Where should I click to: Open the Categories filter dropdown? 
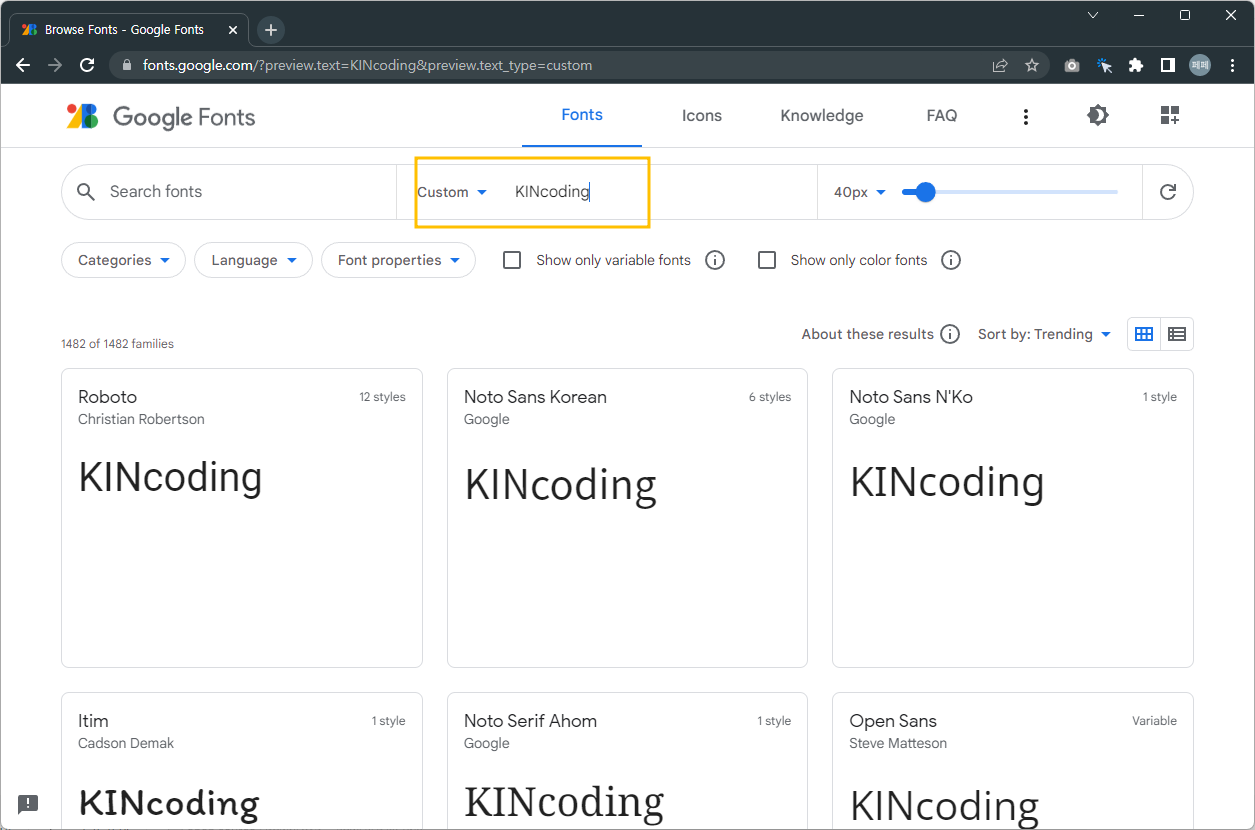coord(124,260)
